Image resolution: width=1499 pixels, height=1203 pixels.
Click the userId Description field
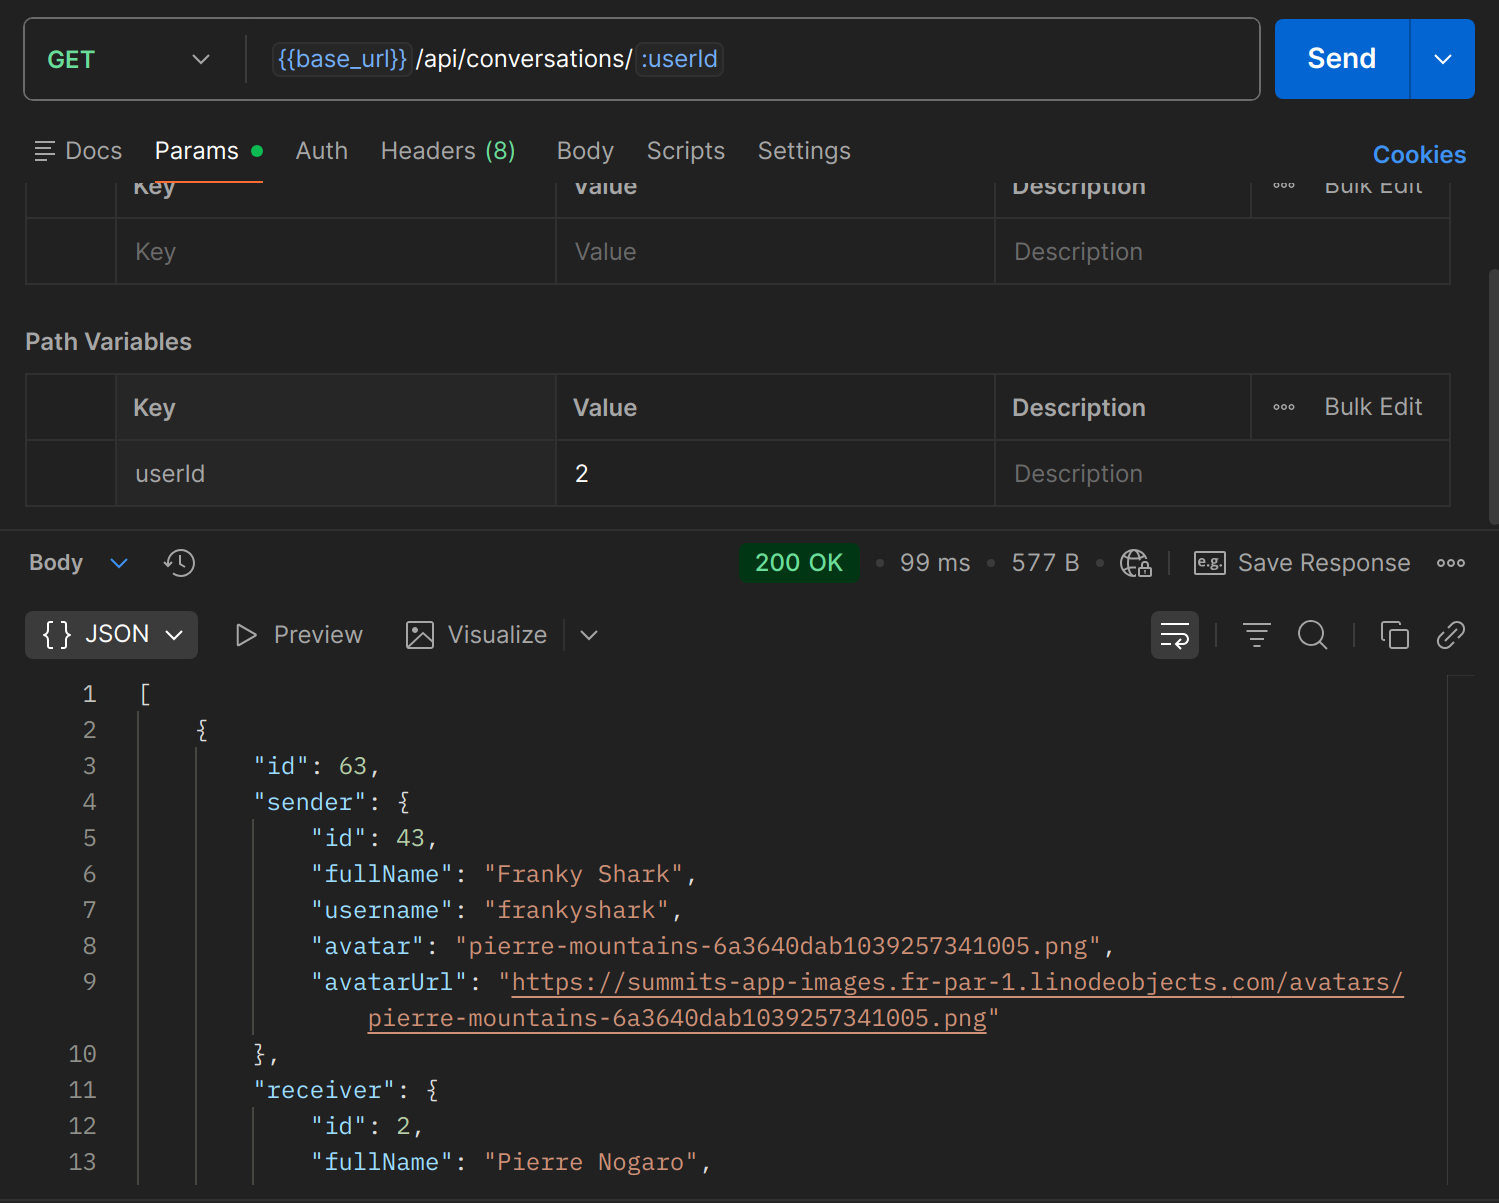pyautogui.click(x=1222, y=474)
